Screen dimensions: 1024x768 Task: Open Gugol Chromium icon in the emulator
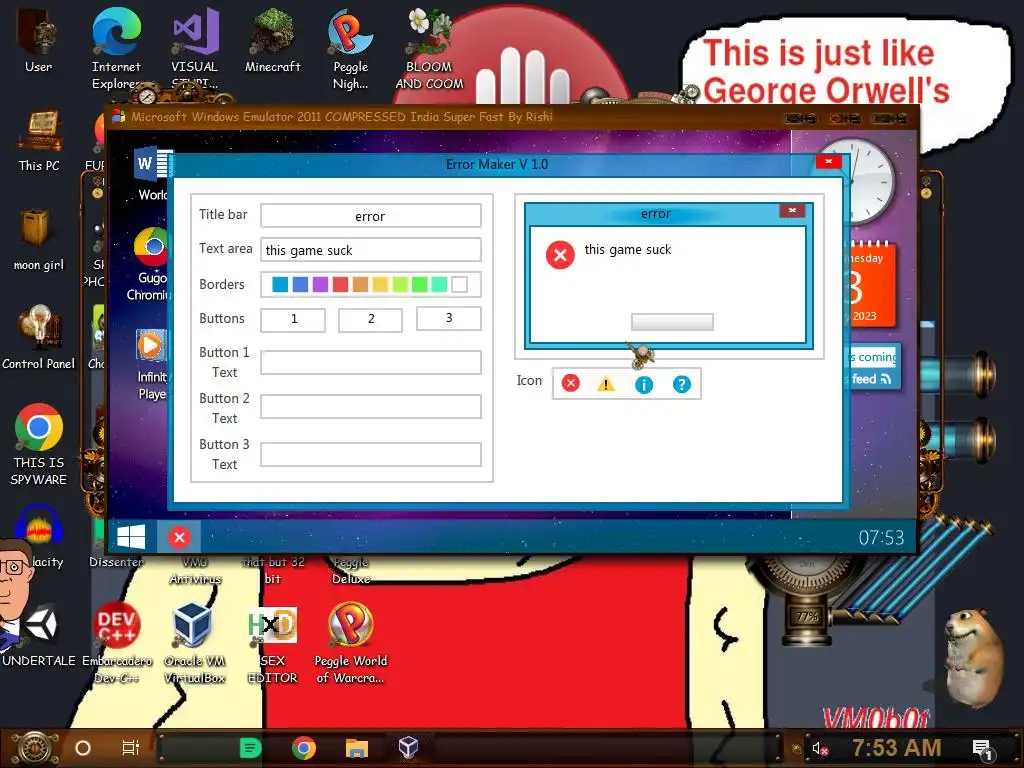point(150,264)
